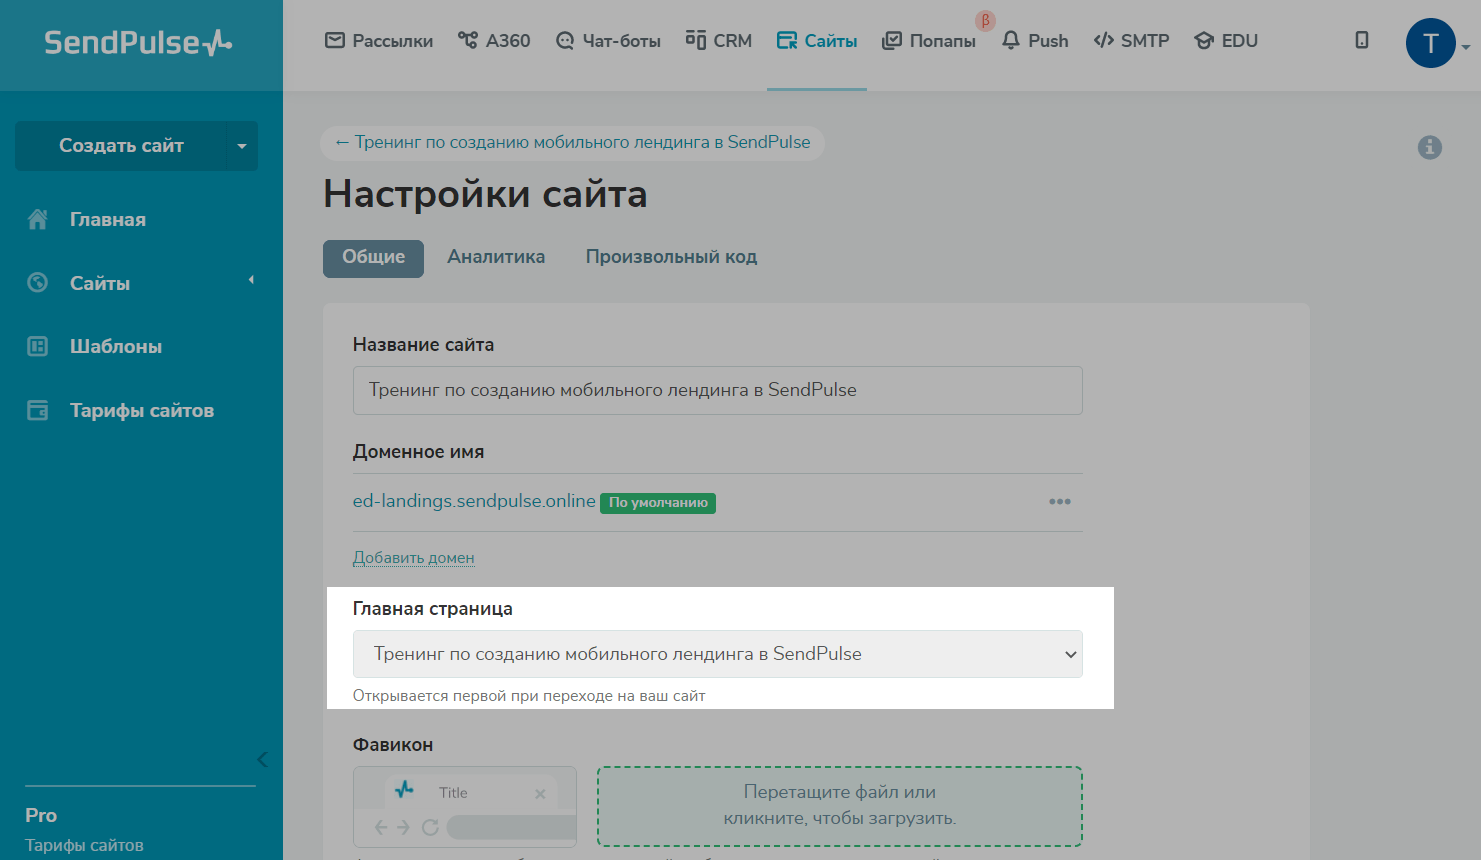Image resolution: width=1481 pixels, height=860 pixels.
Task: Click the globe icon next to Сайты
Action: 38,283
